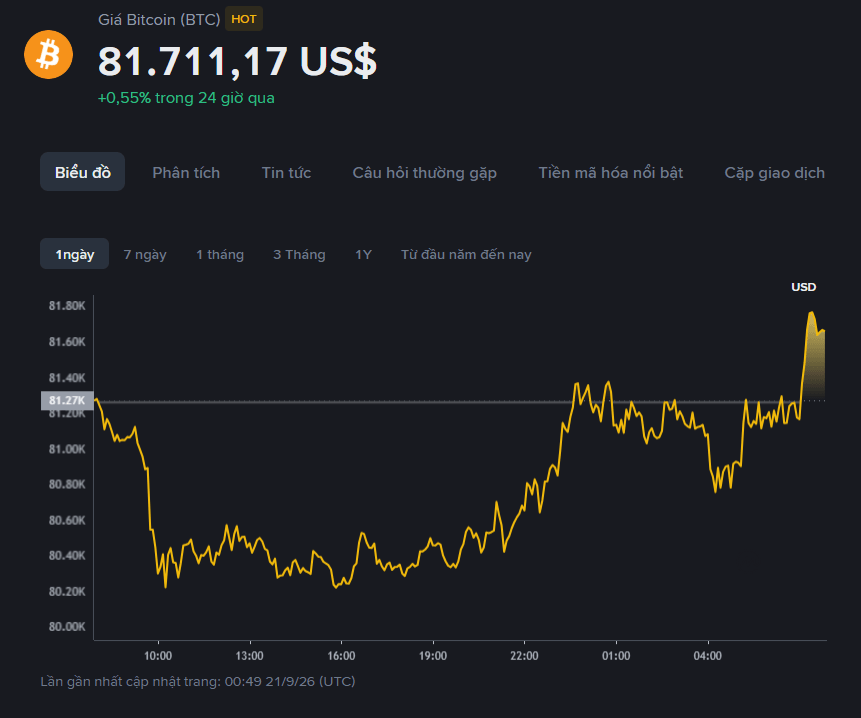Click the 81.80K y-axis label

tap(67, 306)
